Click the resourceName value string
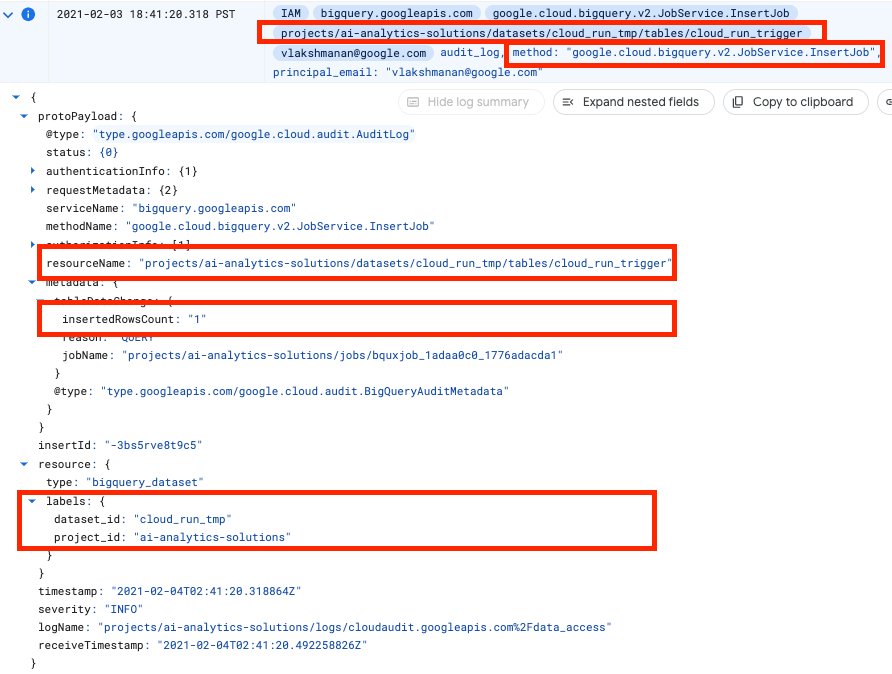This screenshot has height=674, width=892. (406, 263)
